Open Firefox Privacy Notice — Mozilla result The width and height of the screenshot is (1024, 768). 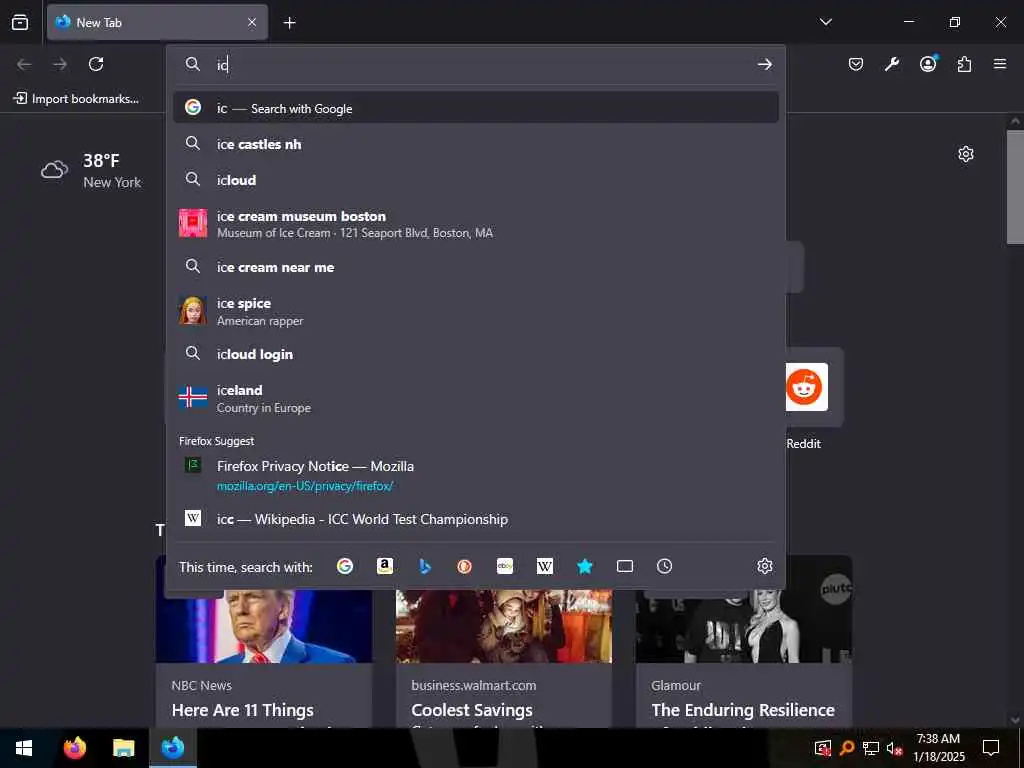tap(475, 475)
